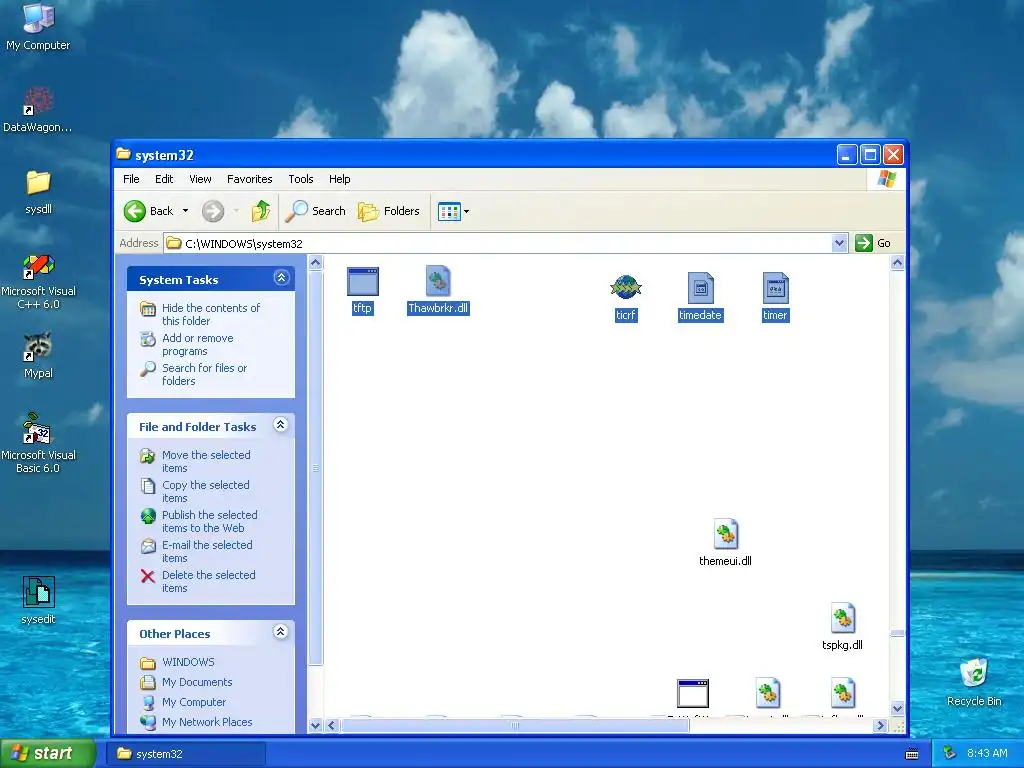Image resolution: width=1024 pixels, height=768 pixels.
Task: Select the tspkg.dll file icon
Action: point(842,618)
